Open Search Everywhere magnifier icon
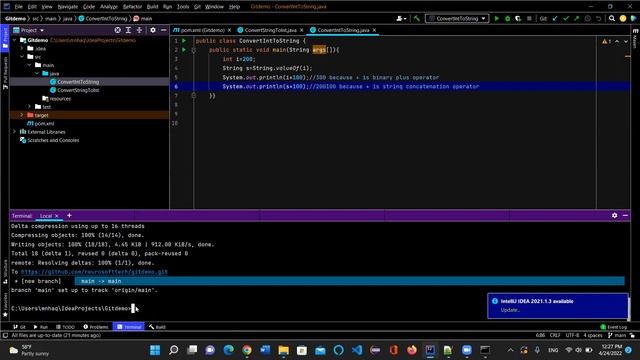640x360 pixels. [612, 18]
